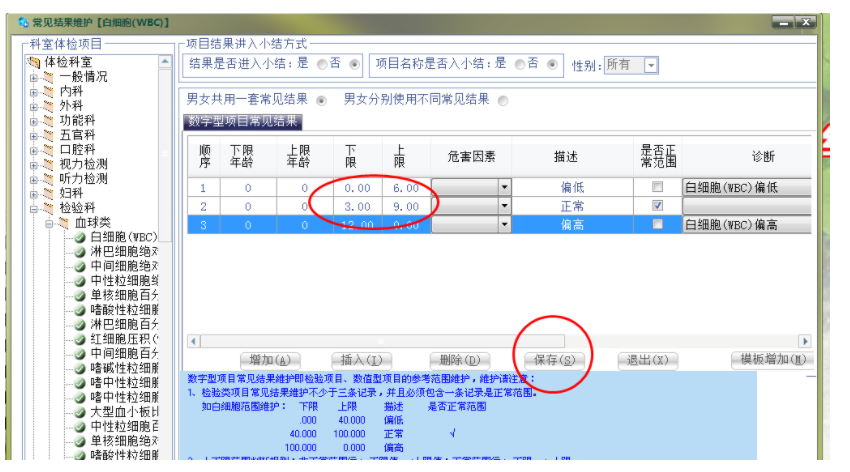Click the green check icon of 嗜碱性粒细胞

80,369
